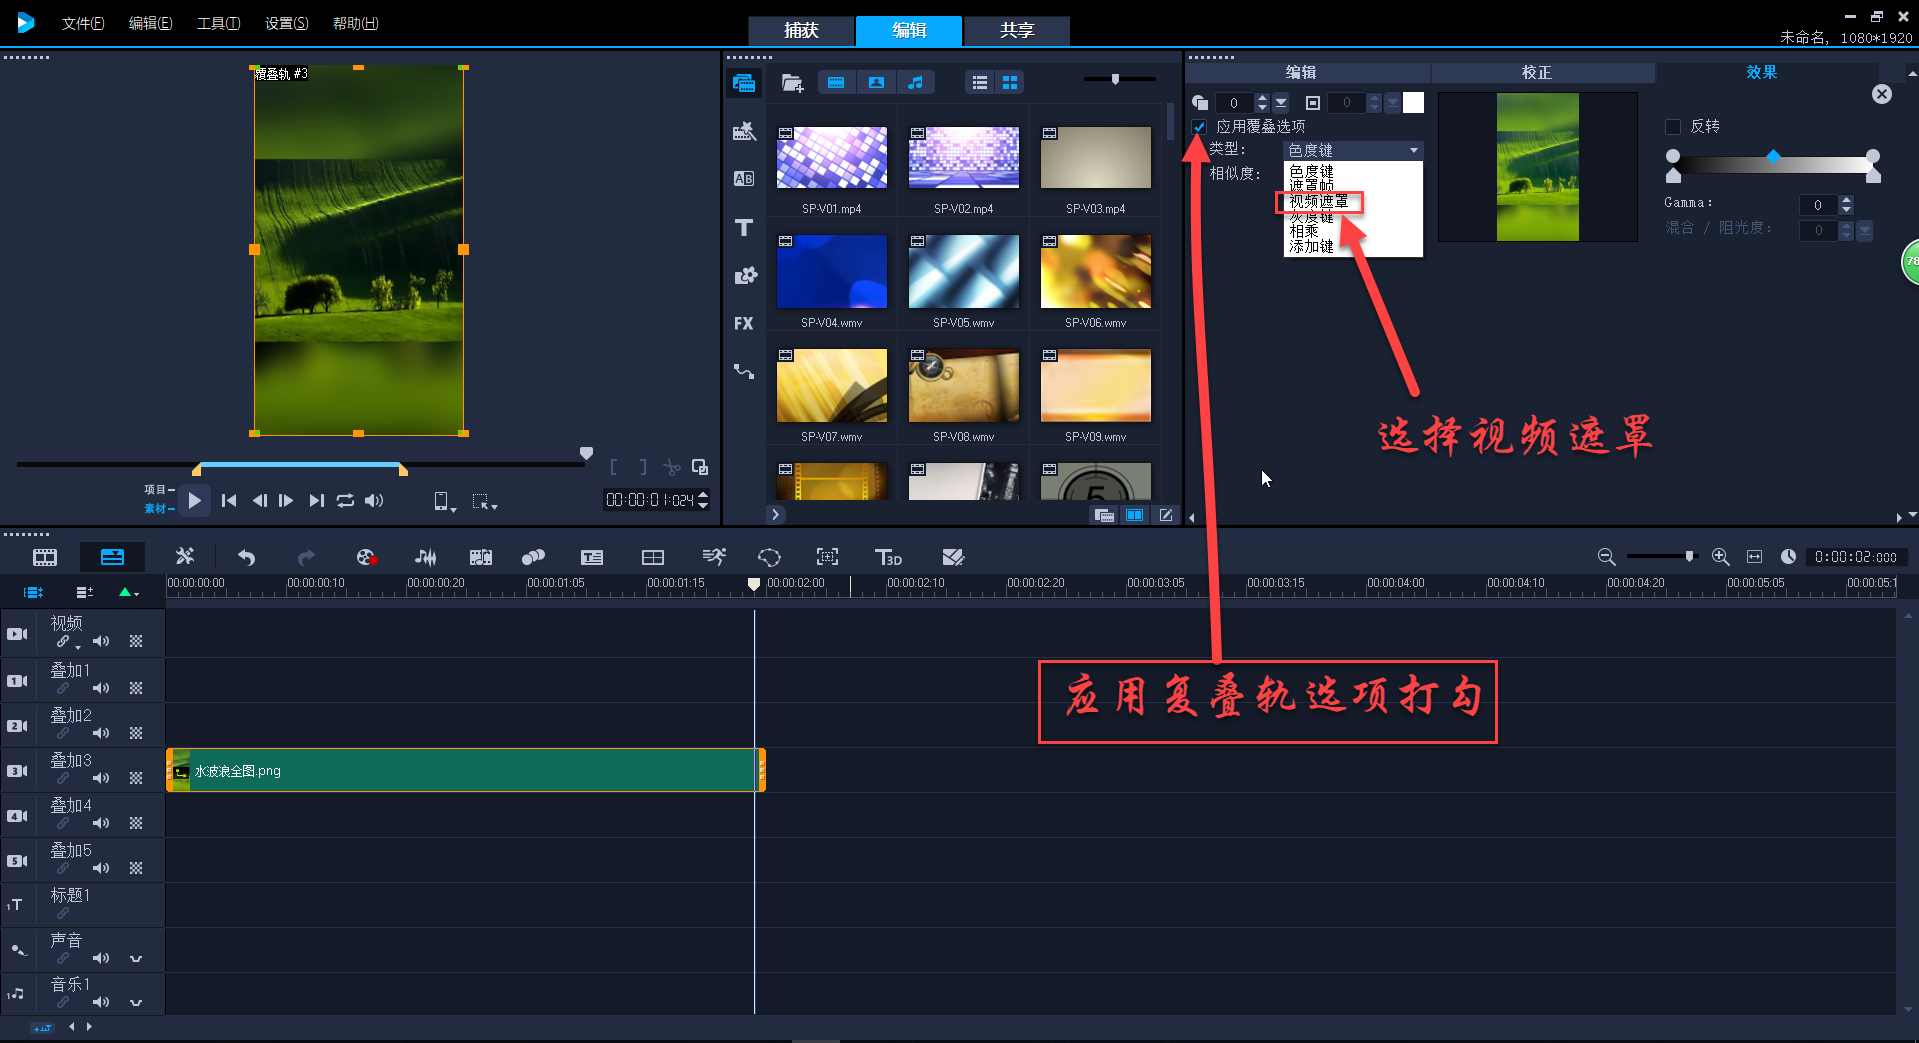Viewport: 1919px width, 1043px height.
Task: Toggle track transparency for 叠加2
Action: [x=136, y=733]
